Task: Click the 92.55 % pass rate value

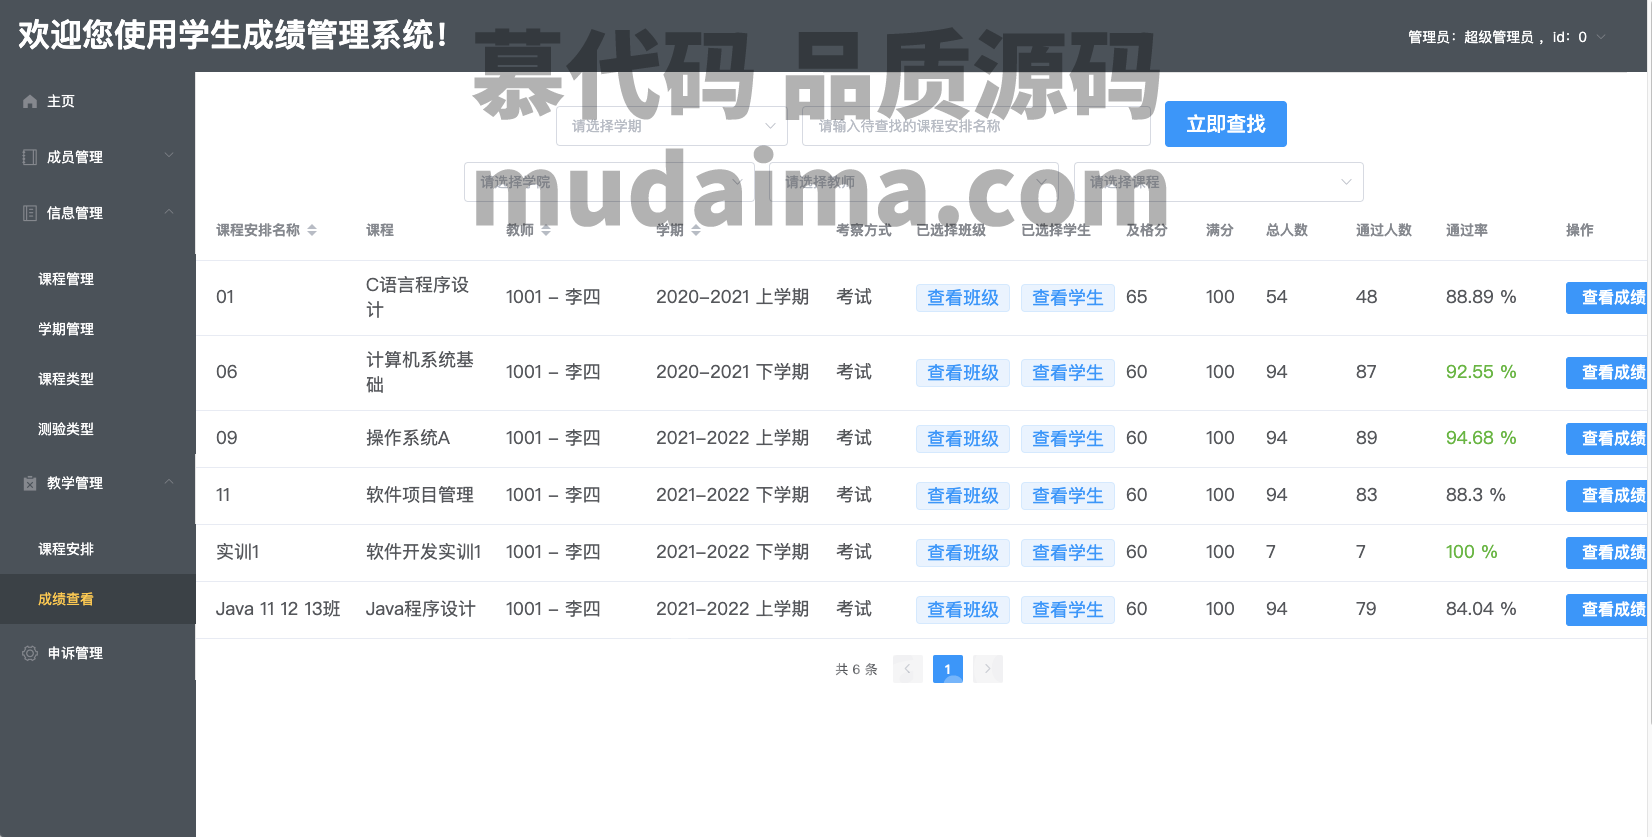Action: coord(1481,372)
